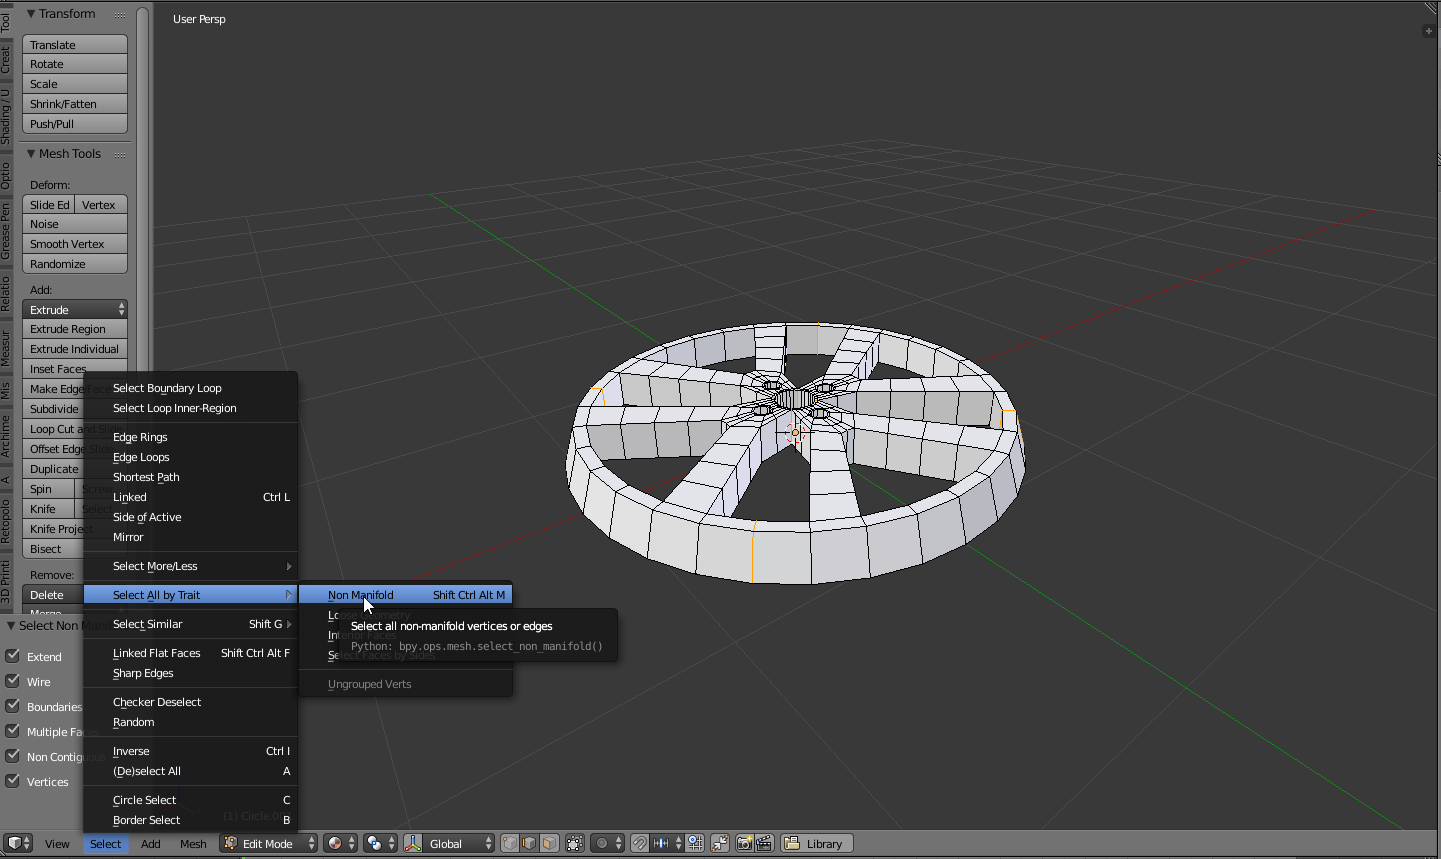
Task: Open the pivot point selector
Action: pos(380,843)
